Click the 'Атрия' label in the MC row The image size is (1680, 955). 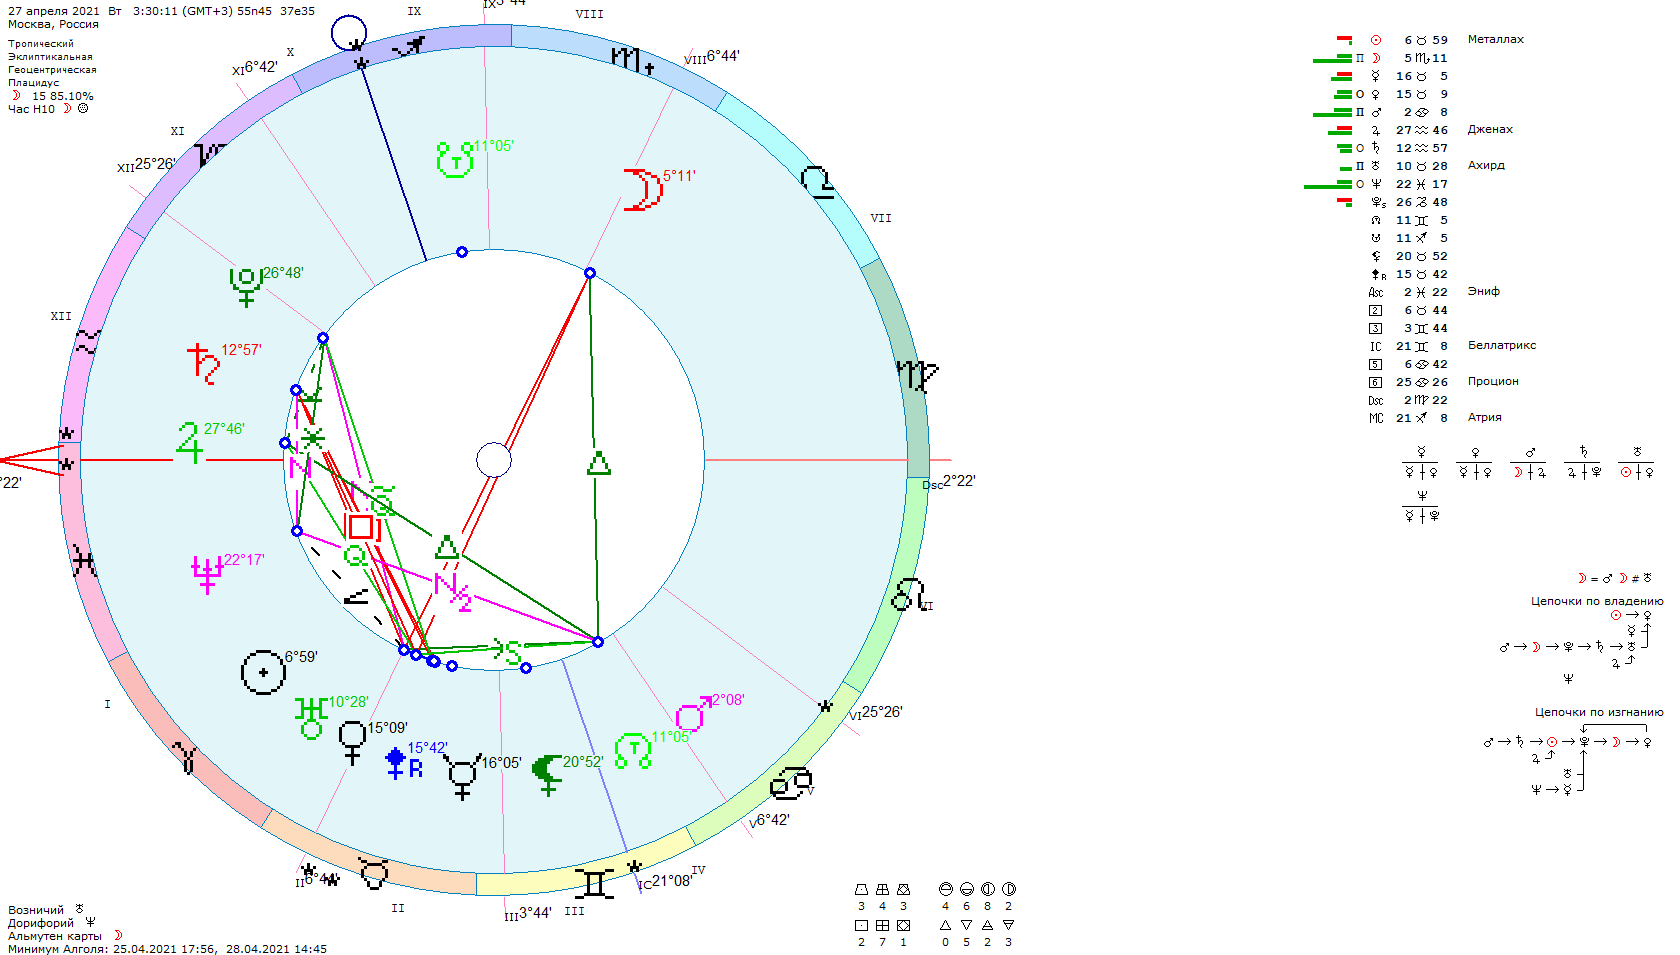[x=1484, y=418]
